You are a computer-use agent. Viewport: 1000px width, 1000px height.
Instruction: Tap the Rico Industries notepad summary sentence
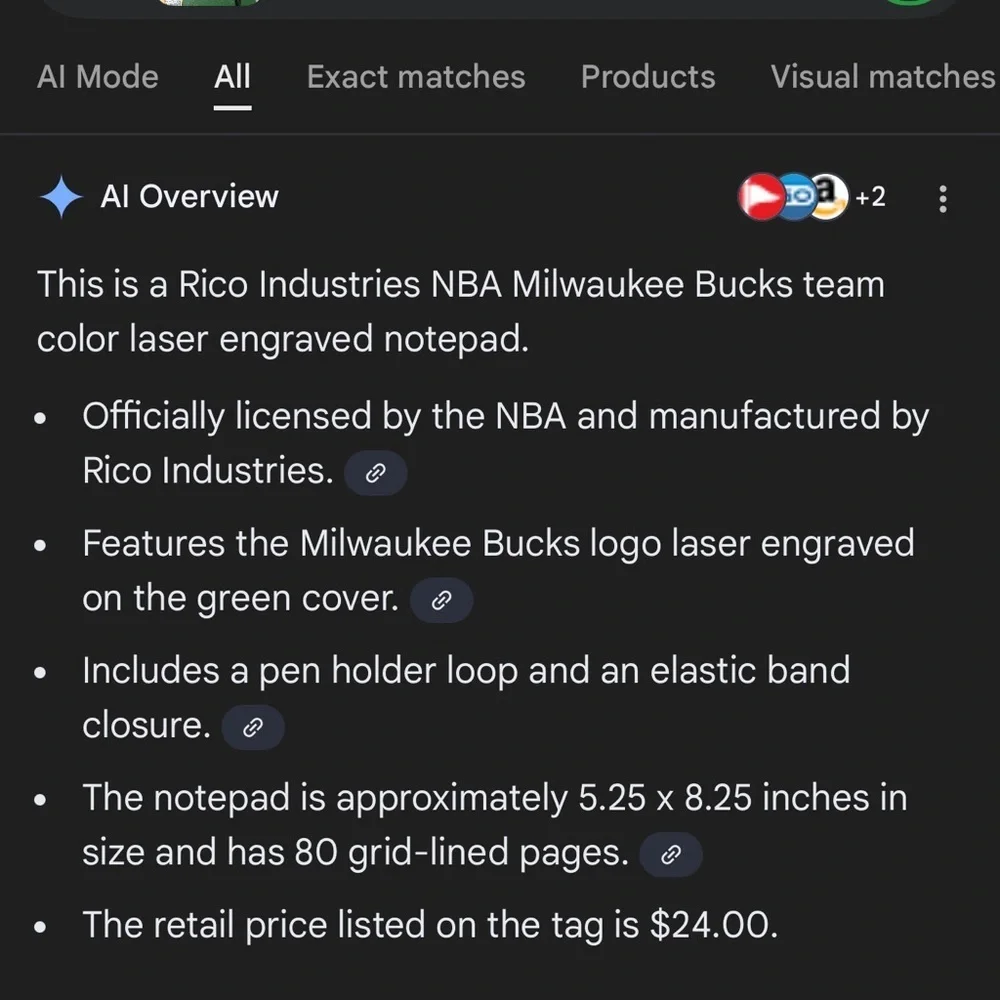point(460,311)
